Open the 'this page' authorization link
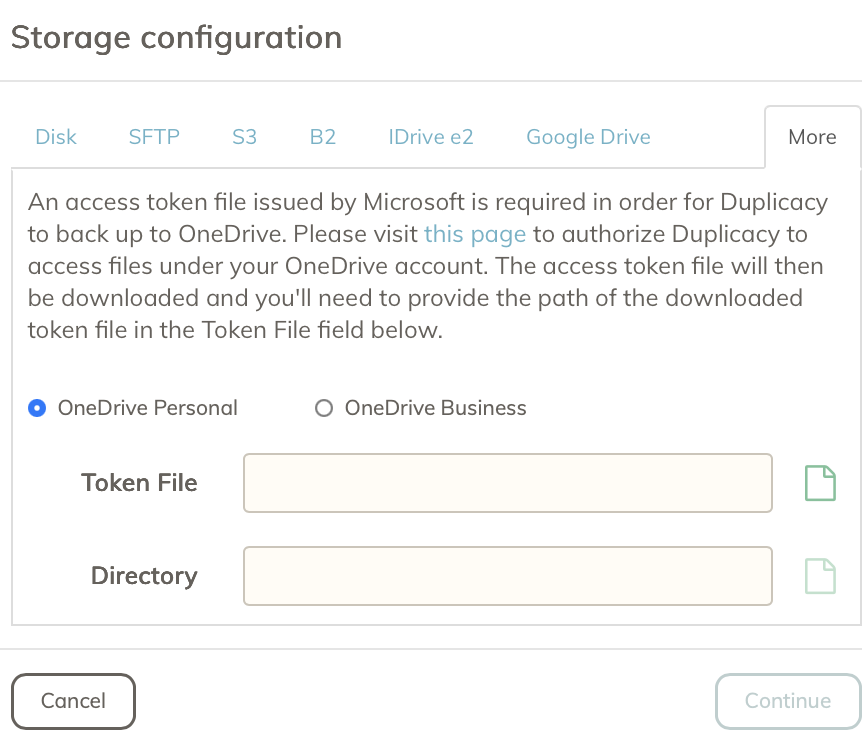Screen dimensions: 862x744 point(475,234)
